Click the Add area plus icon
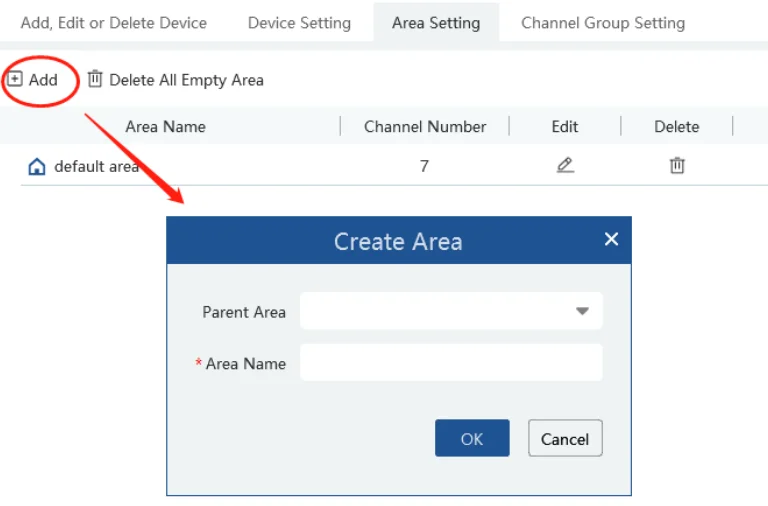 [15, 79]
